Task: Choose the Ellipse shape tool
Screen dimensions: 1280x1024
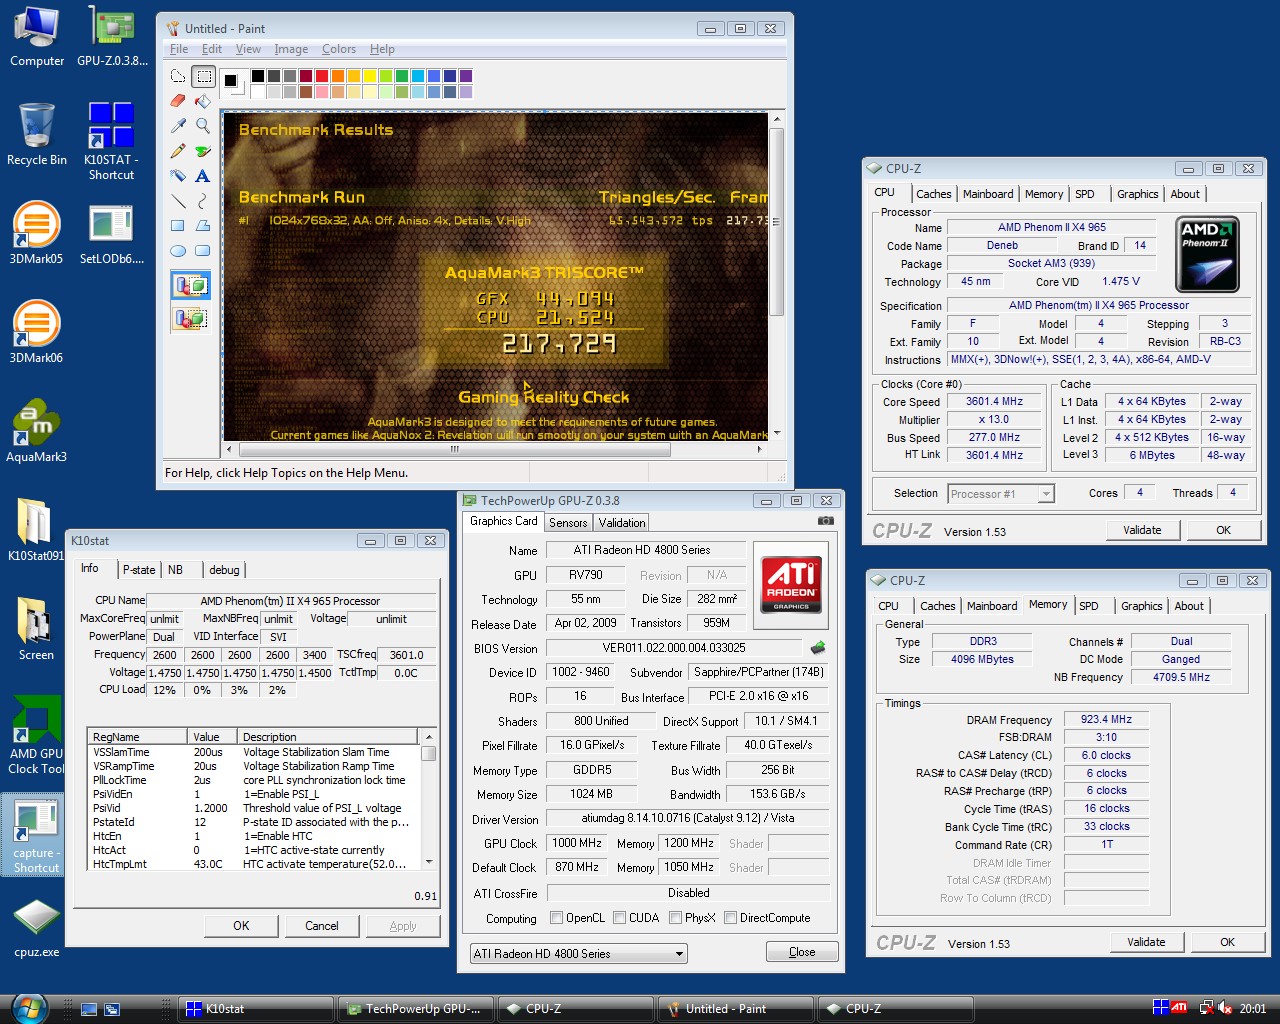Action: pyautogui.click(x=178, y=251)
